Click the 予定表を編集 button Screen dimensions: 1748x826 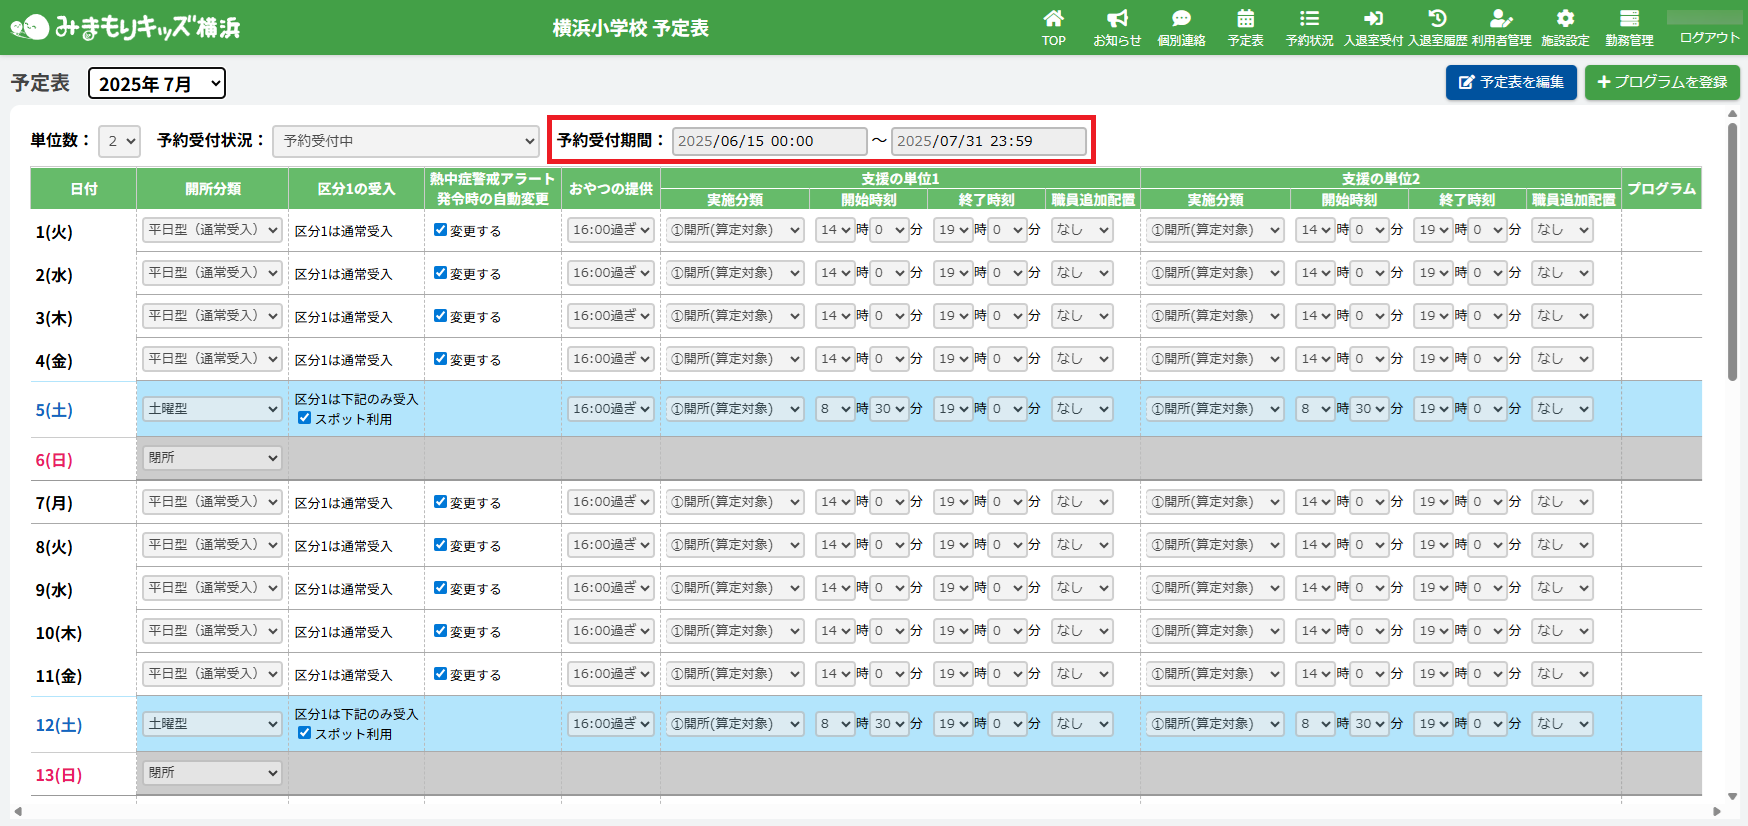[x=1510, y=82]
